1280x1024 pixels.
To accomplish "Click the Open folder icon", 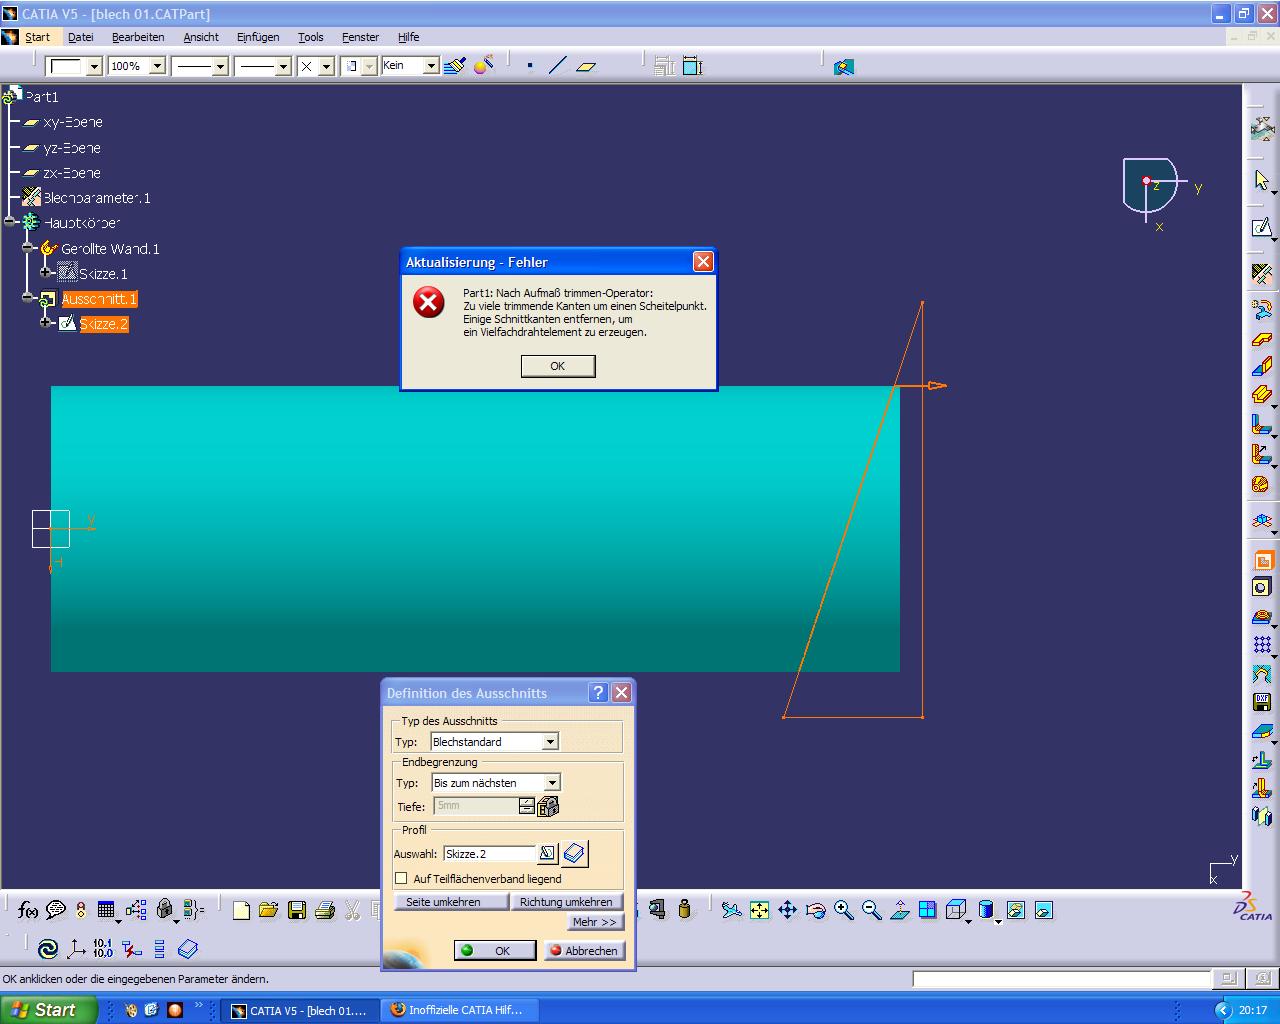I will (x=268, y=910).
